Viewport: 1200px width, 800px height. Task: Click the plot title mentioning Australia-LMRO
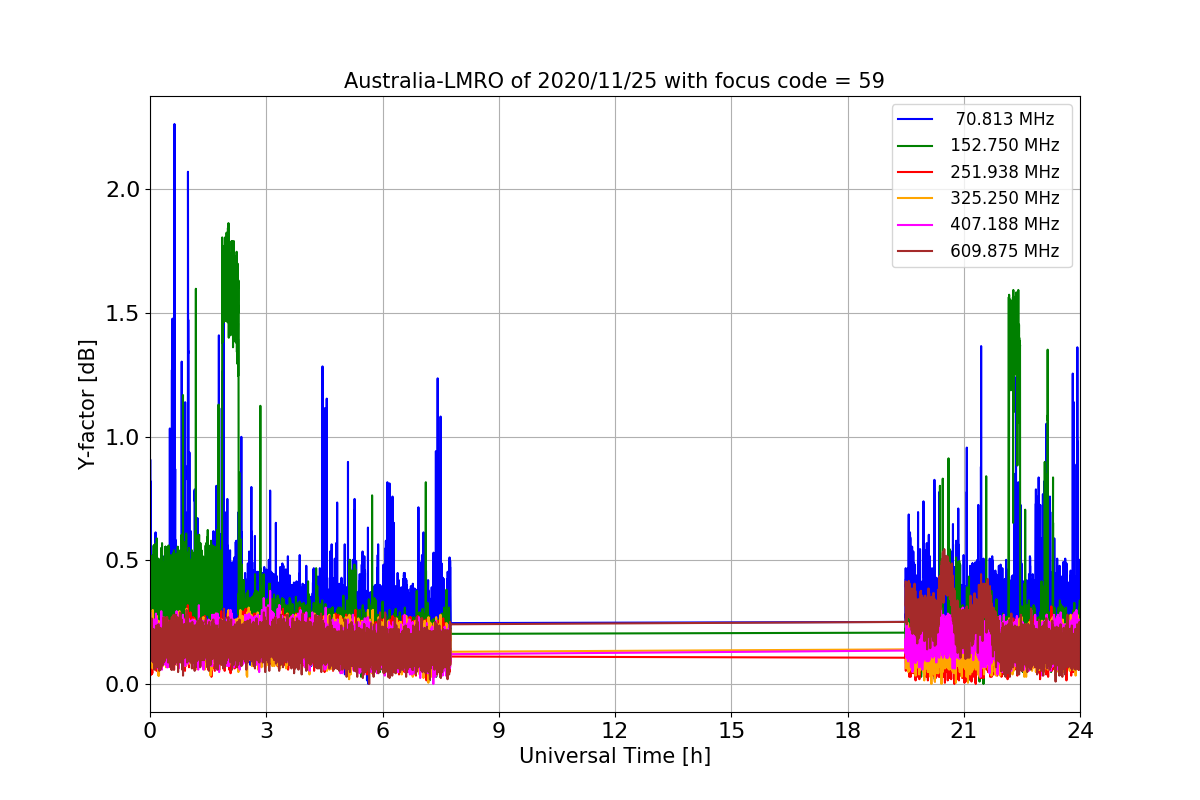coord(614,81)
